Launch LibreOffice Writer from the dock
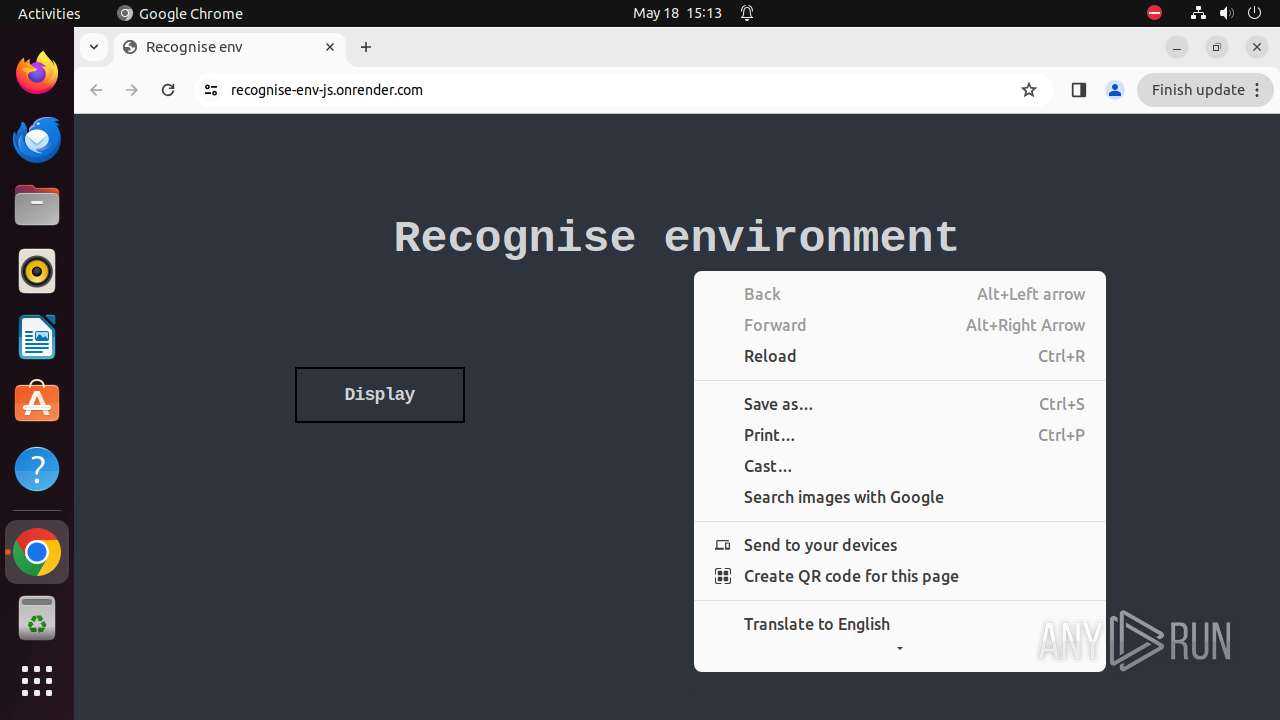The width and height of the screenshot is (1280, 720). [37, 337]
